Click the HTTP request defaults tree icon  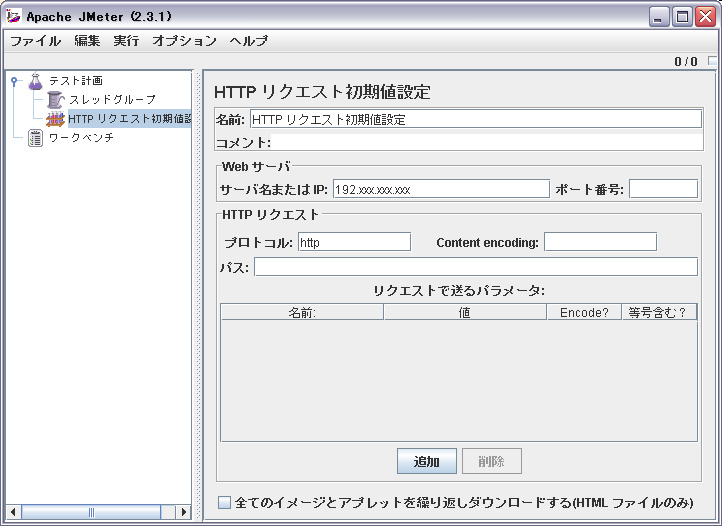[x=55, y=119]
